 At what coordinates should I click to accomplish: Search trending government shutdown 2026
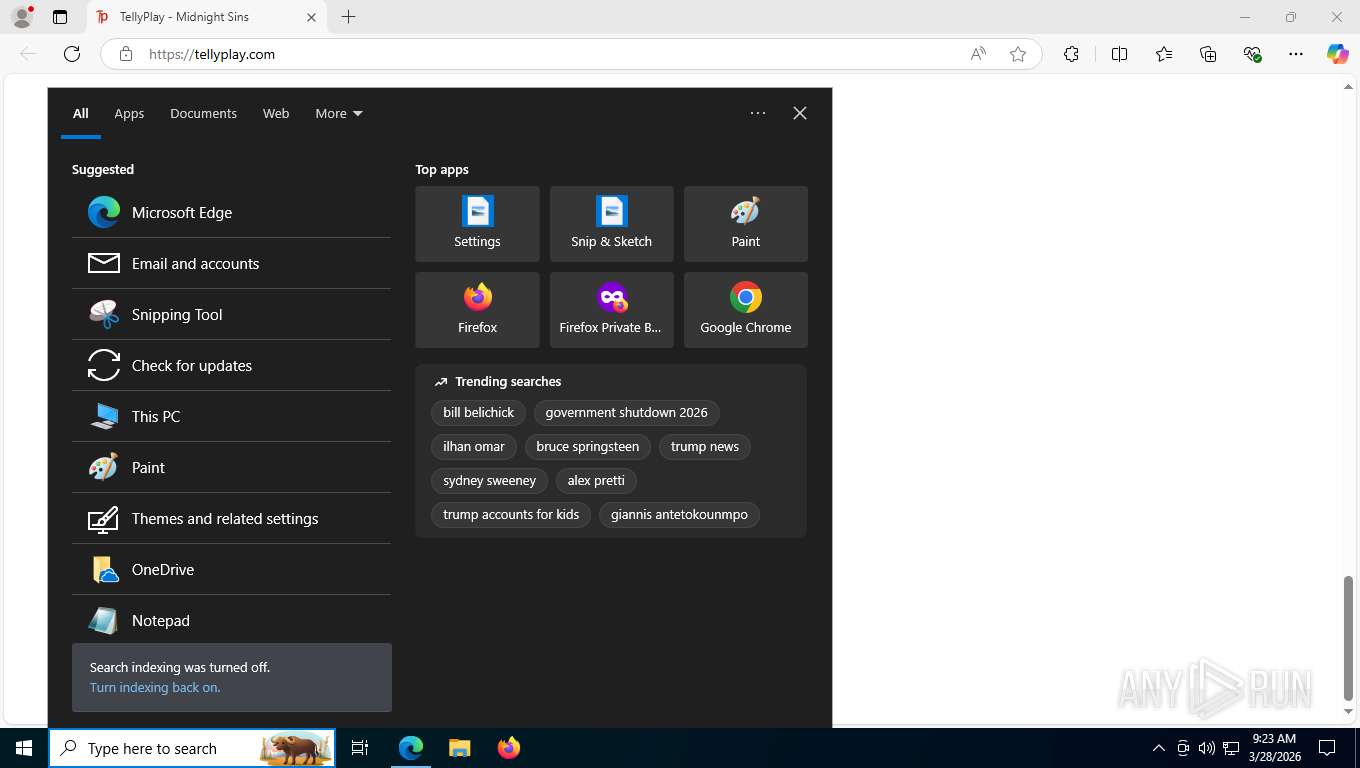pyautogui.click(x=626, y=412)
